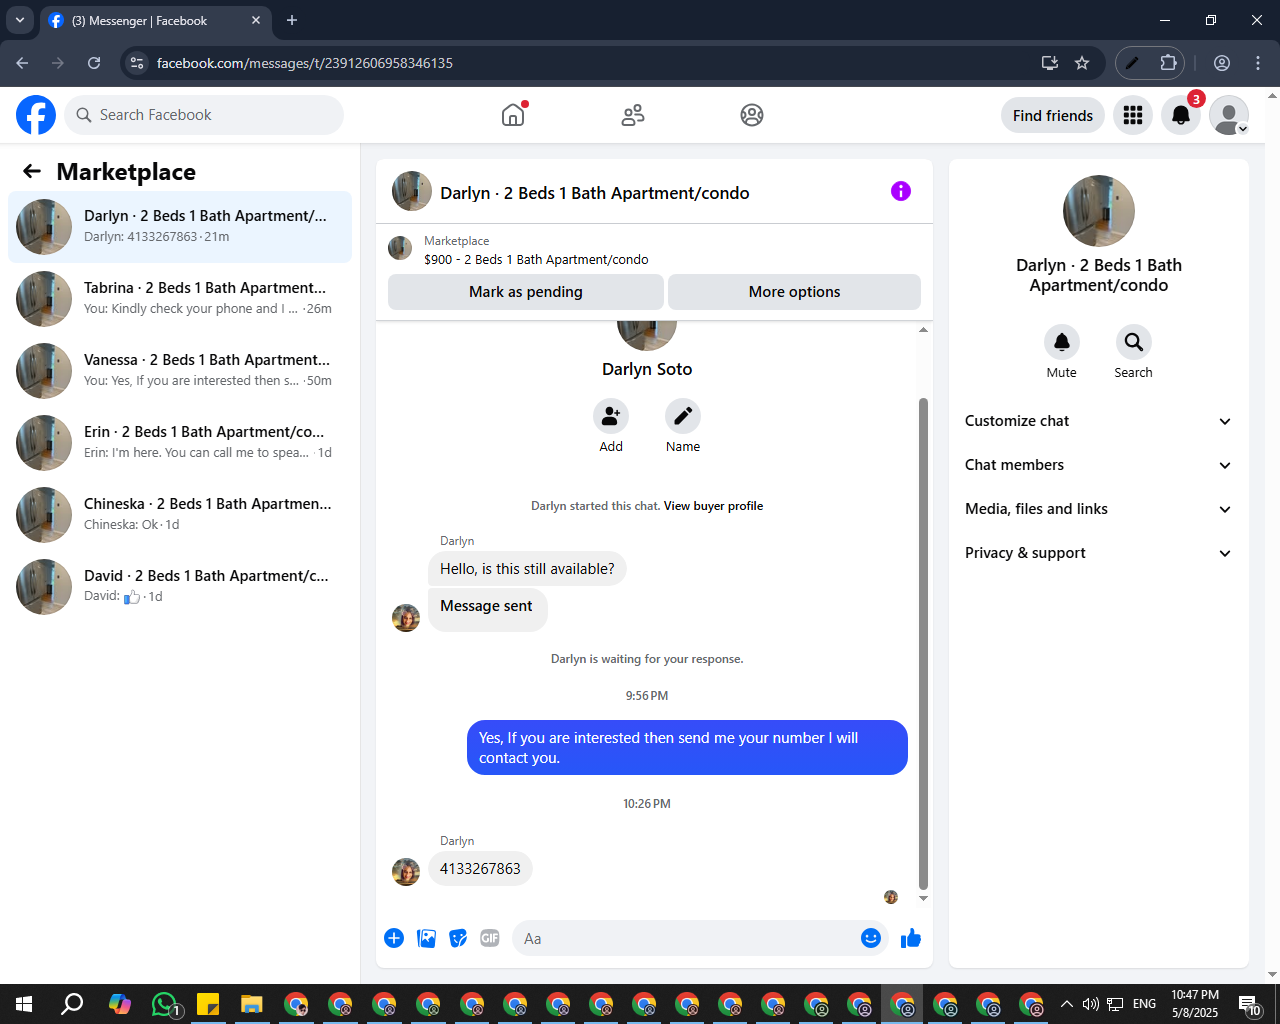Open View buyer profile link
1280x1024 pixels.
click(713, 506)
